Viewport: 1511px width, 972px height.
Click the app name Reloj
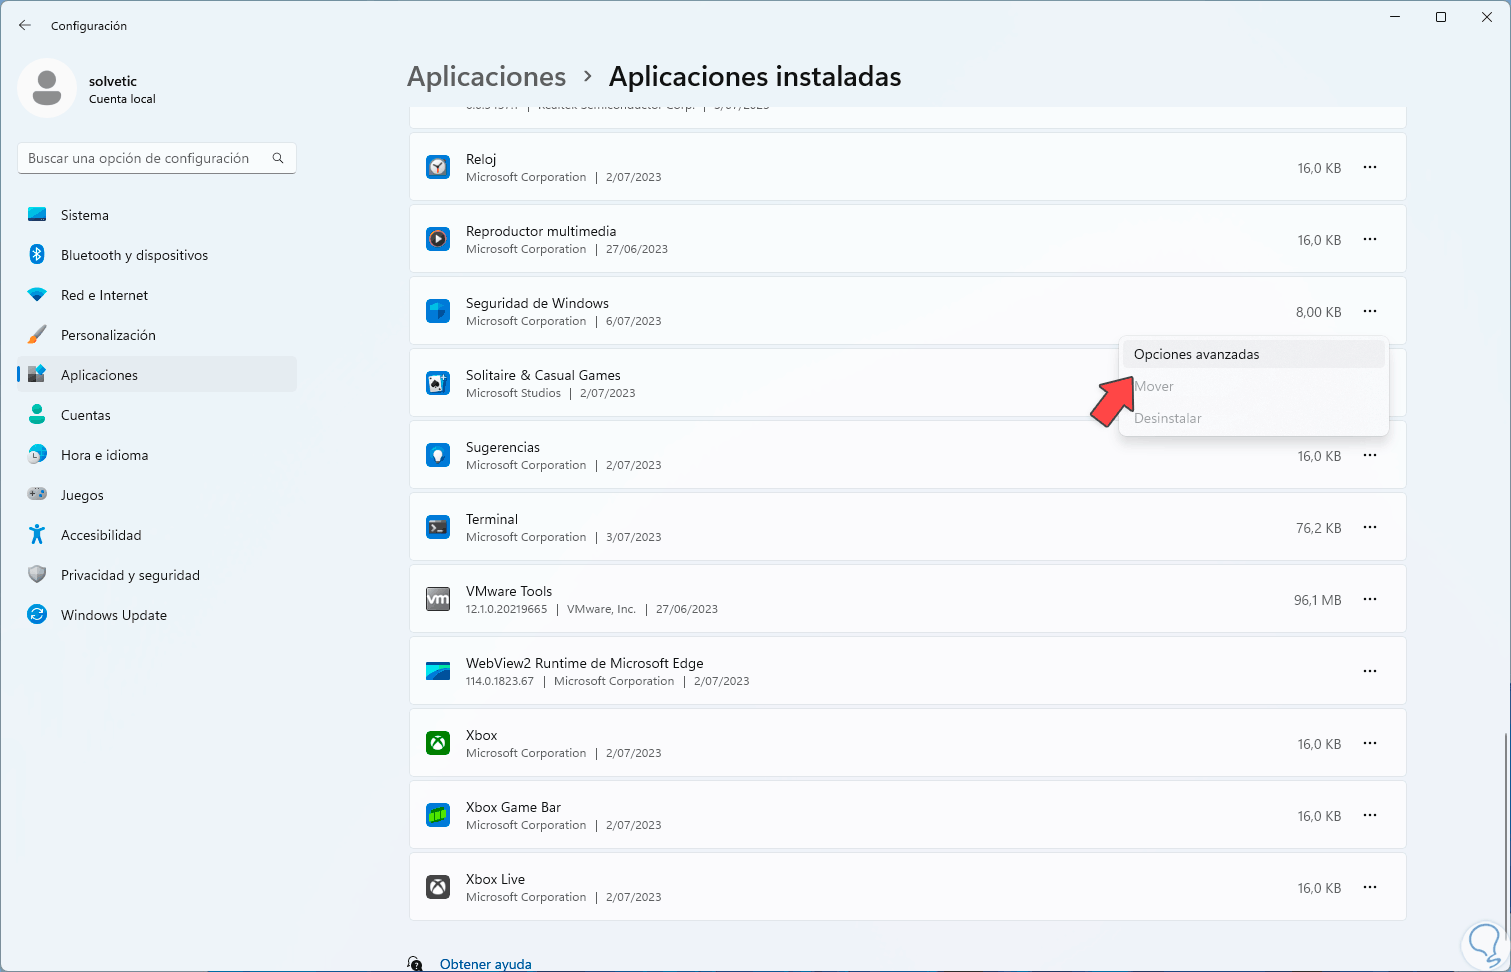(x=481, y=159)
